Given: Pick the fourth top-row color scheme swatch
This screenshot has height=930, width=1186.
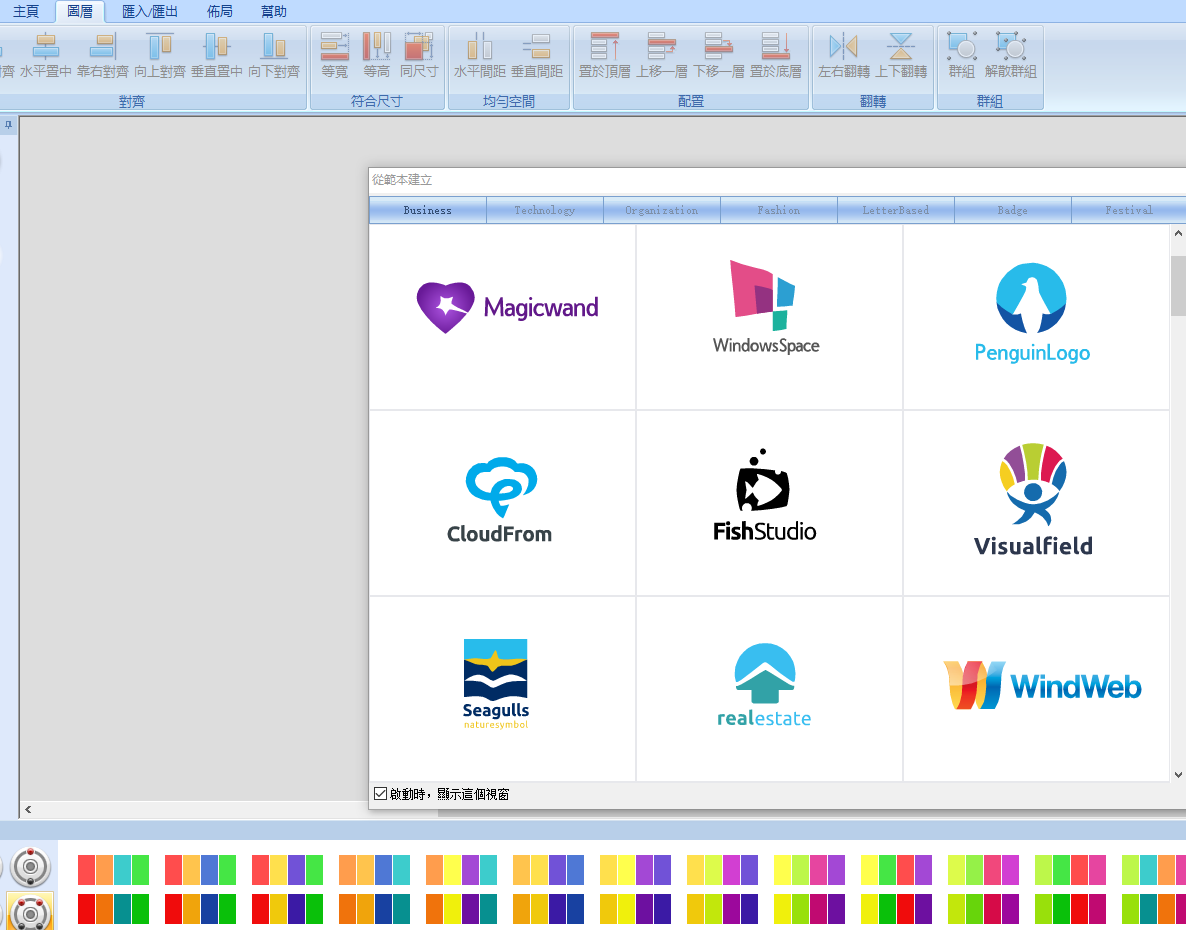Looking at the screenshot, I should pyautogui.click(x=374, y=870).
